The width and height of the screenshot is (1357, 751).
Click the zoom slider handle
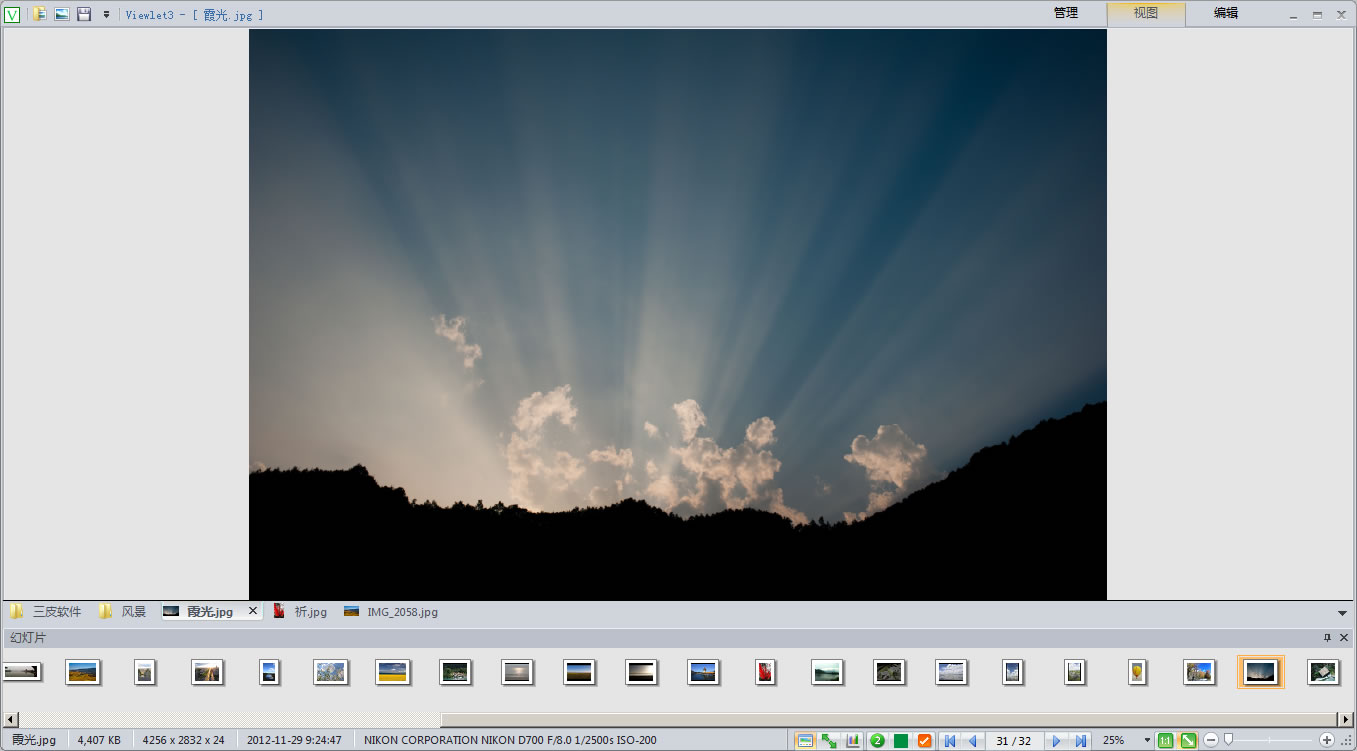1228,740
